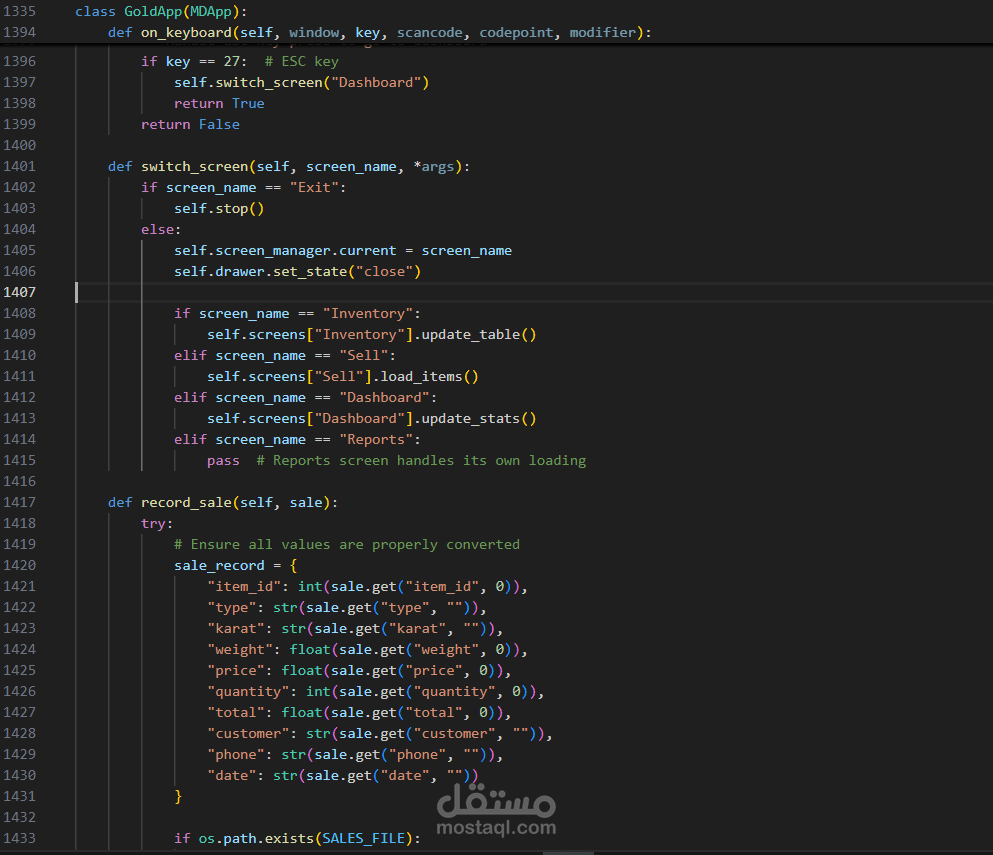The height and width of the screenshot is (855, 993).
Task: Click os.path.exists on line 1433
Action: 256,839
